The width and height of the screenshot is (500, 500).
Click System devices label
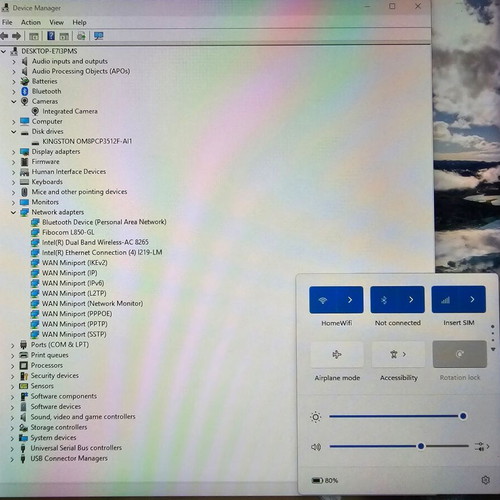pyautogui.click(x=53, y=438)
